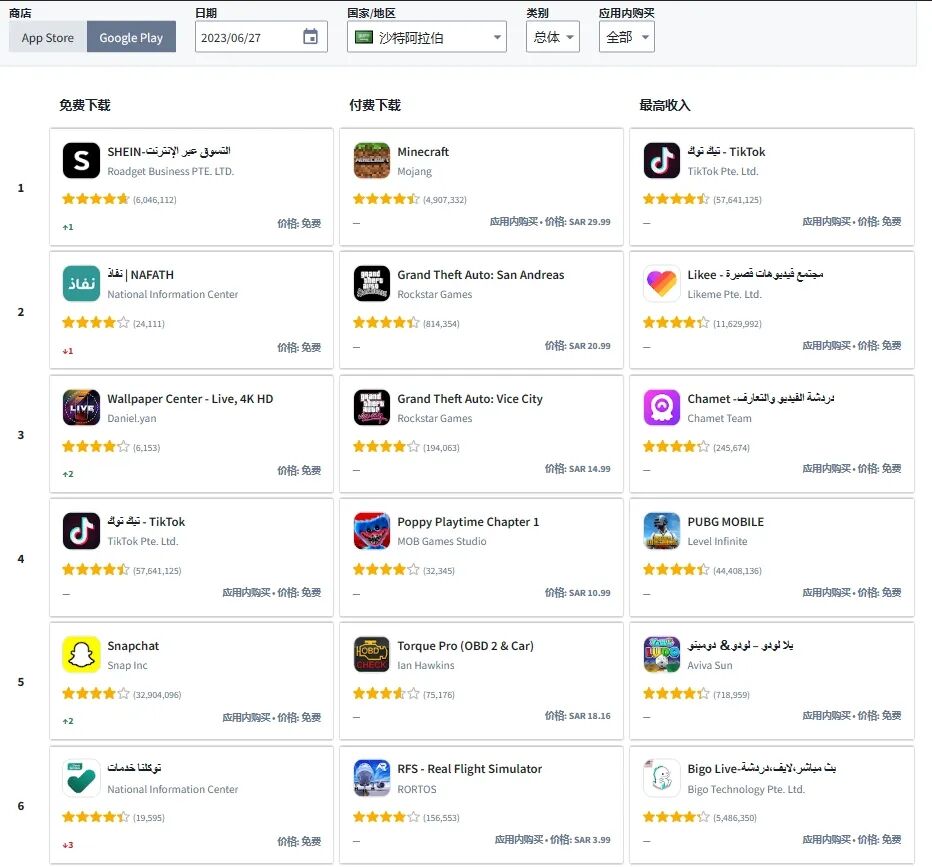
Task: Expand the 沙特阿拉伯 country dropdown
Action: (x=427, y=37)
